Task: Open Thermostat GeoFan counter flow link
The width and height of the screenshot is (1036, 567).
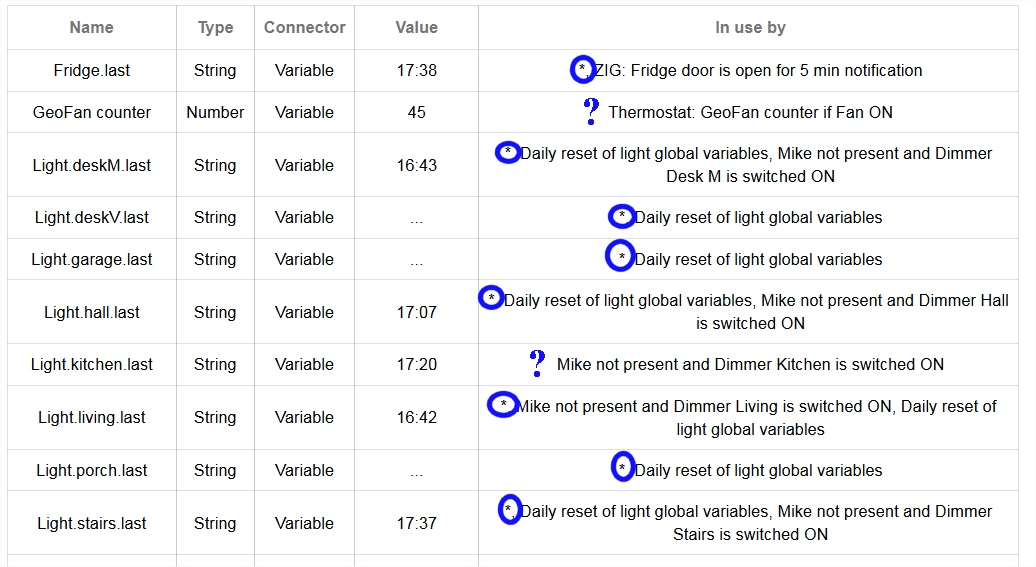Action: pyautogui.click(x=751, y=112)
